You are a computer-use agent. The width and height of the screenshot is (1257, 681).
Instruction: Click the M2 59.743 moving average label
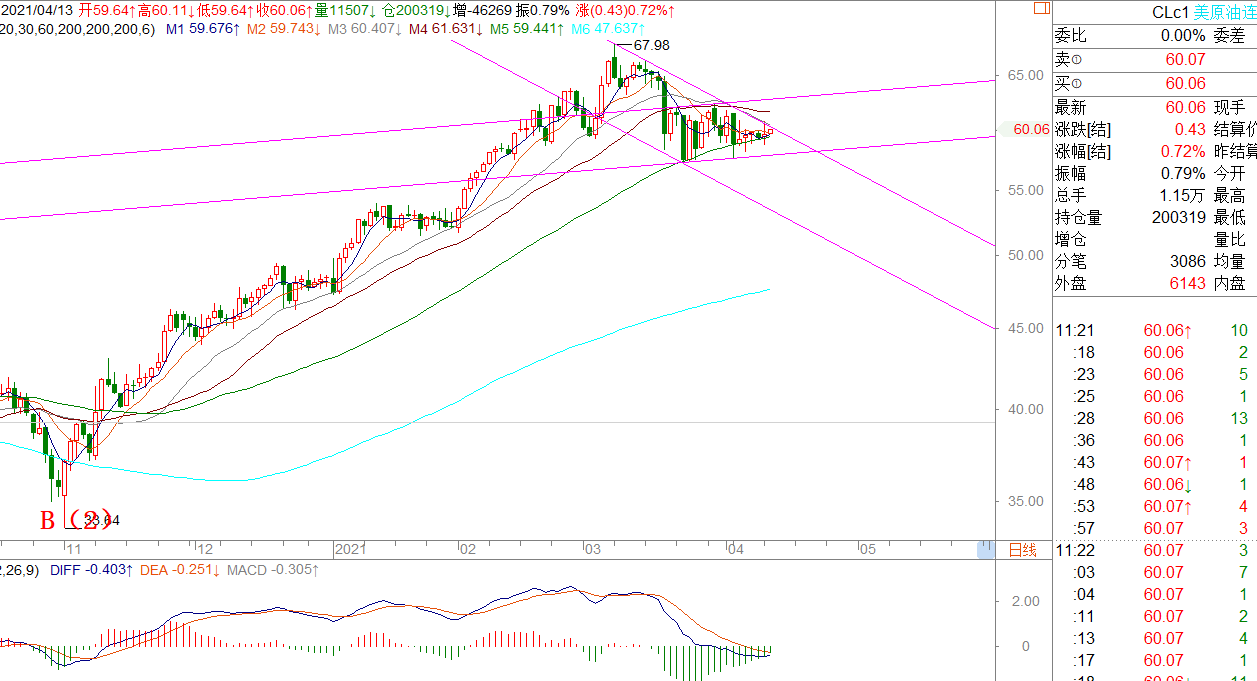pyautogui.click(x=283, y=30)
